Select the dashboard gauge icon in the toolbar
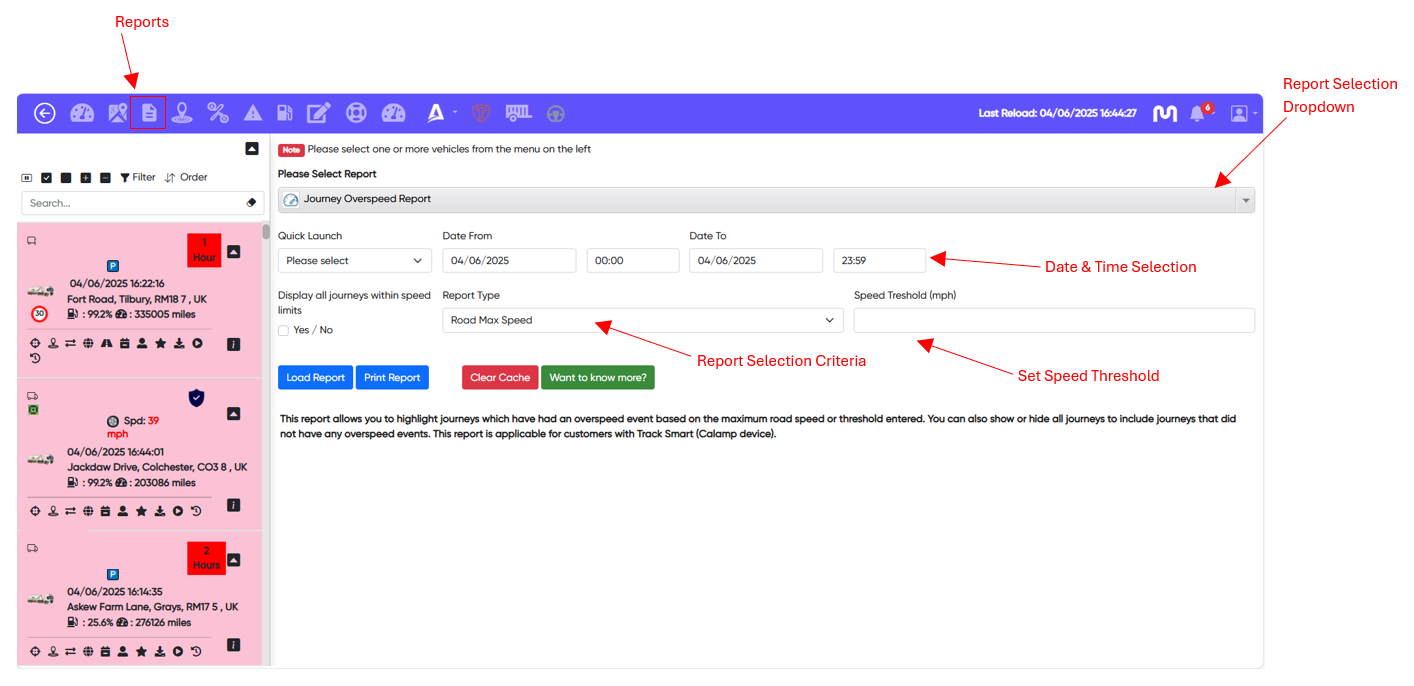The width and height of the screenshot is (1414, 686). pos(81,113)
